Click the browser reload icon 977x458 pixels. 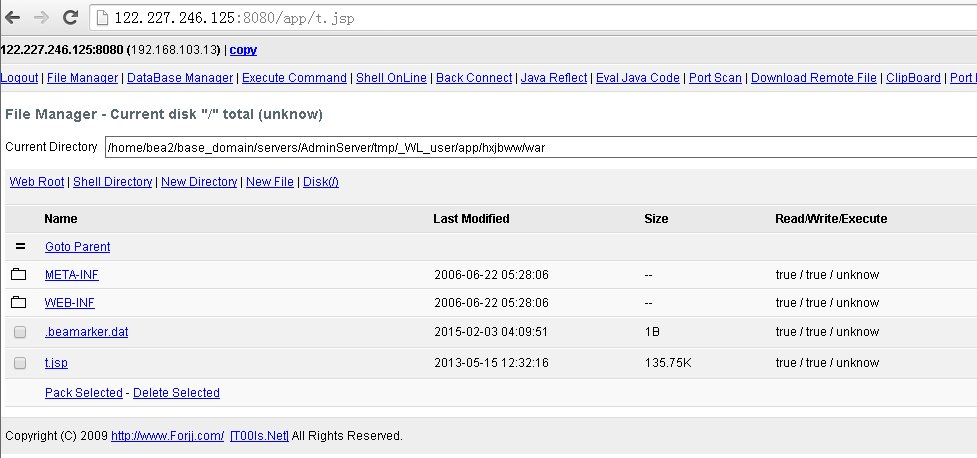(71, 17)
